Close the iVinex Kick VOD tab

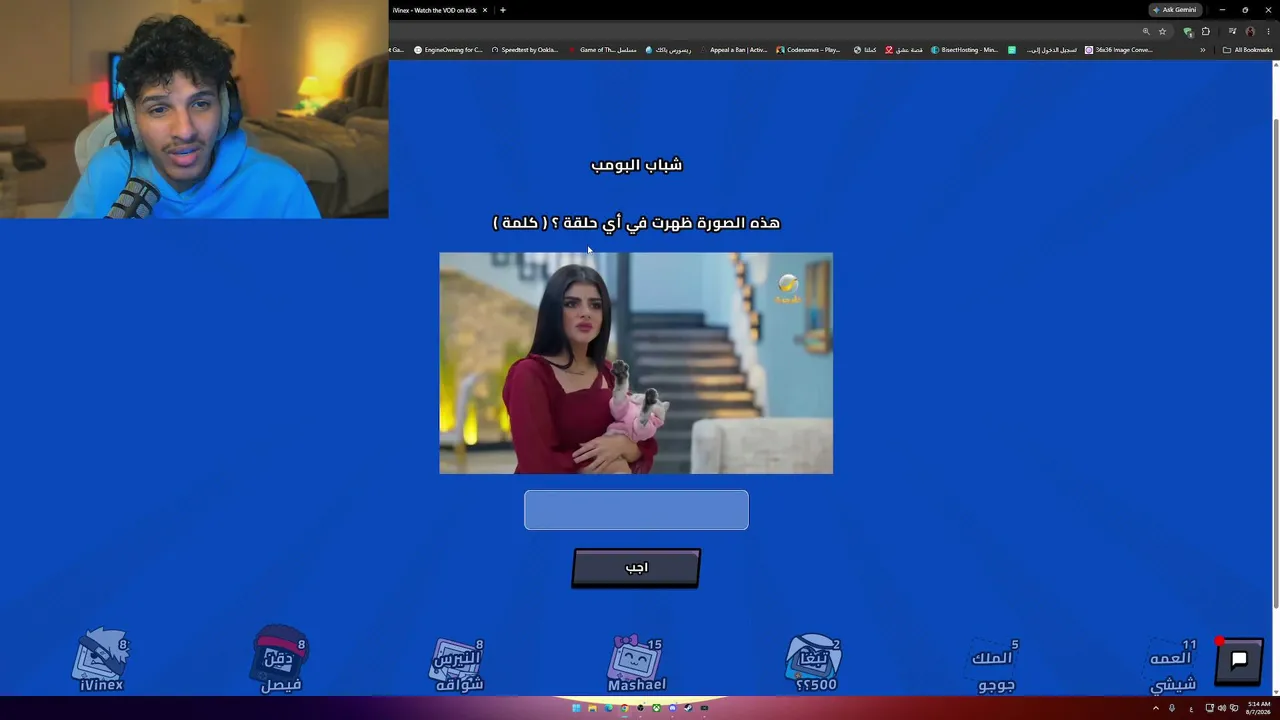click(x=485, y=10)
